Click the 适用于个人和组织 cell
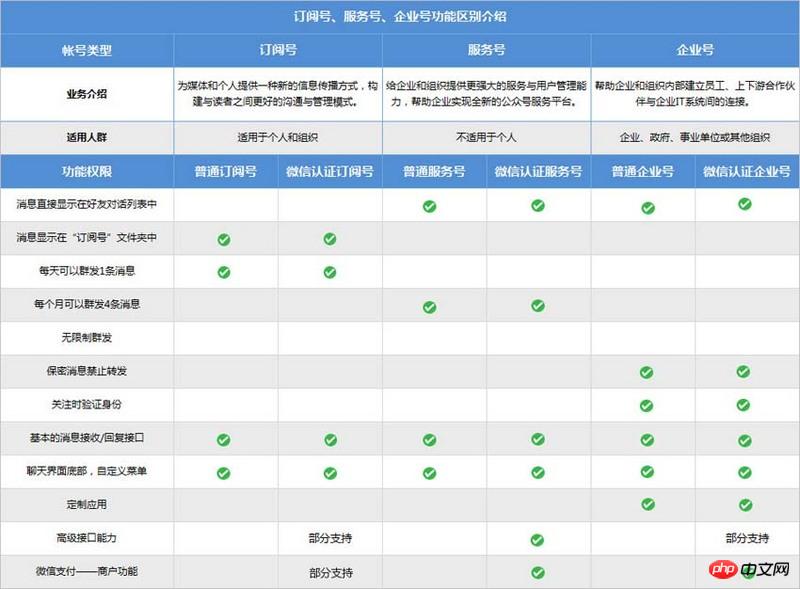 (278, 137)
